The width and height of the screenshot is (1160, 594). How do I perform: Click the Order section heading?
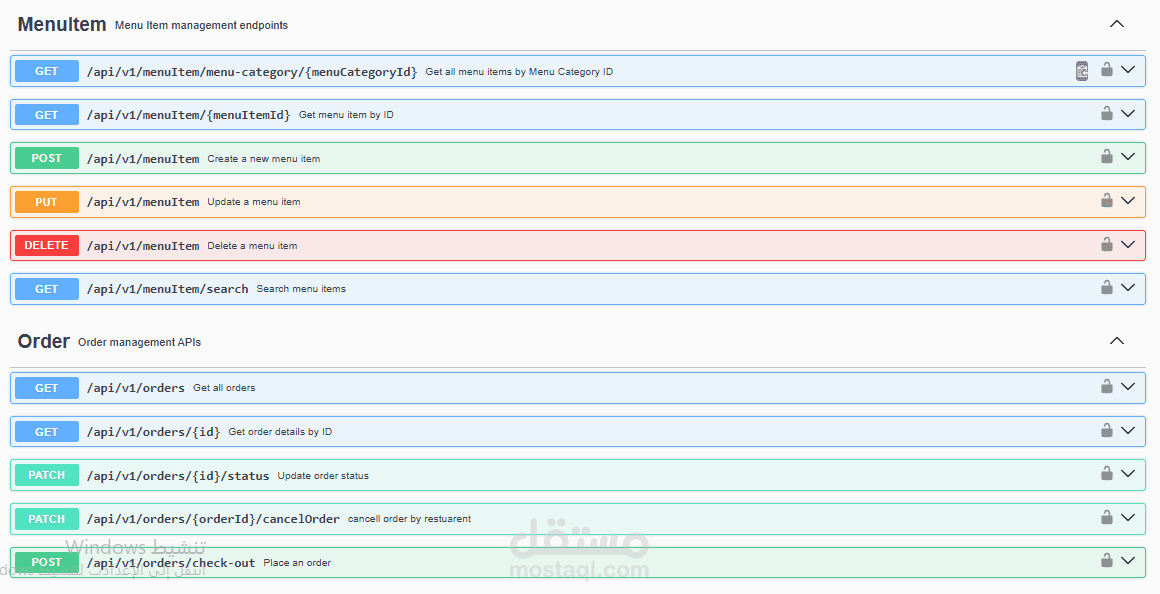pyautogui.click(x=44, y=341)
